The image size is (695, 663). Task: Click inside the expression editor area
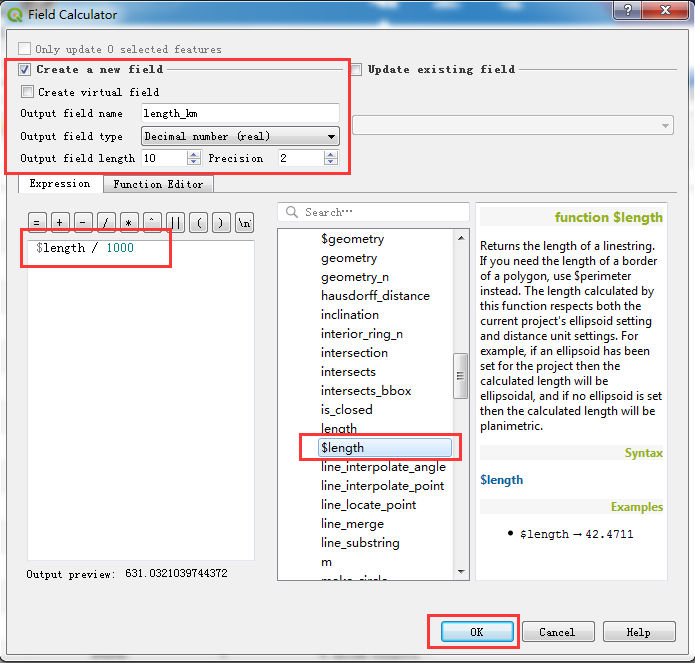tap(141, 400)
